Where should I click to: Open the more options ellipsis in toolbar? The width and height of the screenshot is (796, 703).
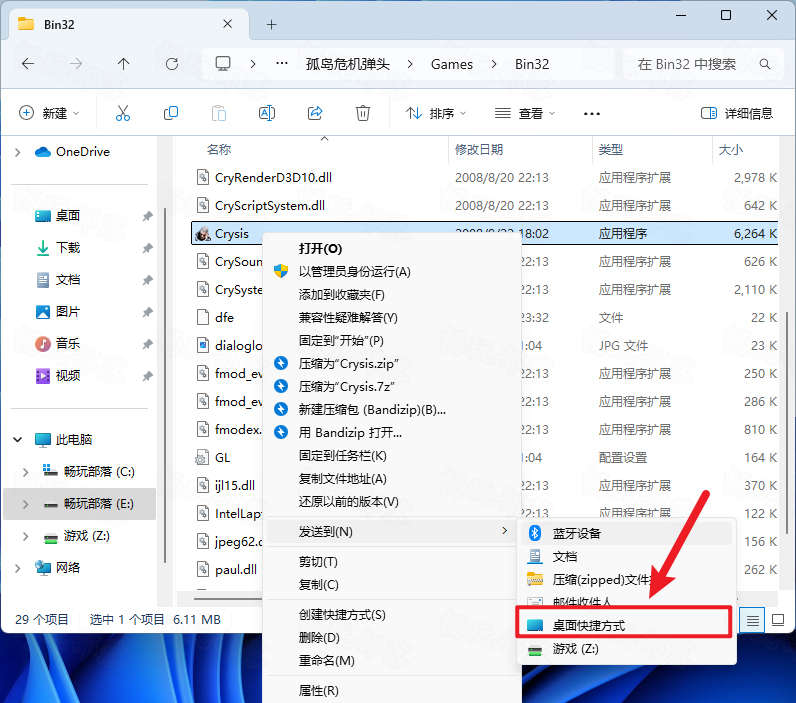(x=592, y=114)
